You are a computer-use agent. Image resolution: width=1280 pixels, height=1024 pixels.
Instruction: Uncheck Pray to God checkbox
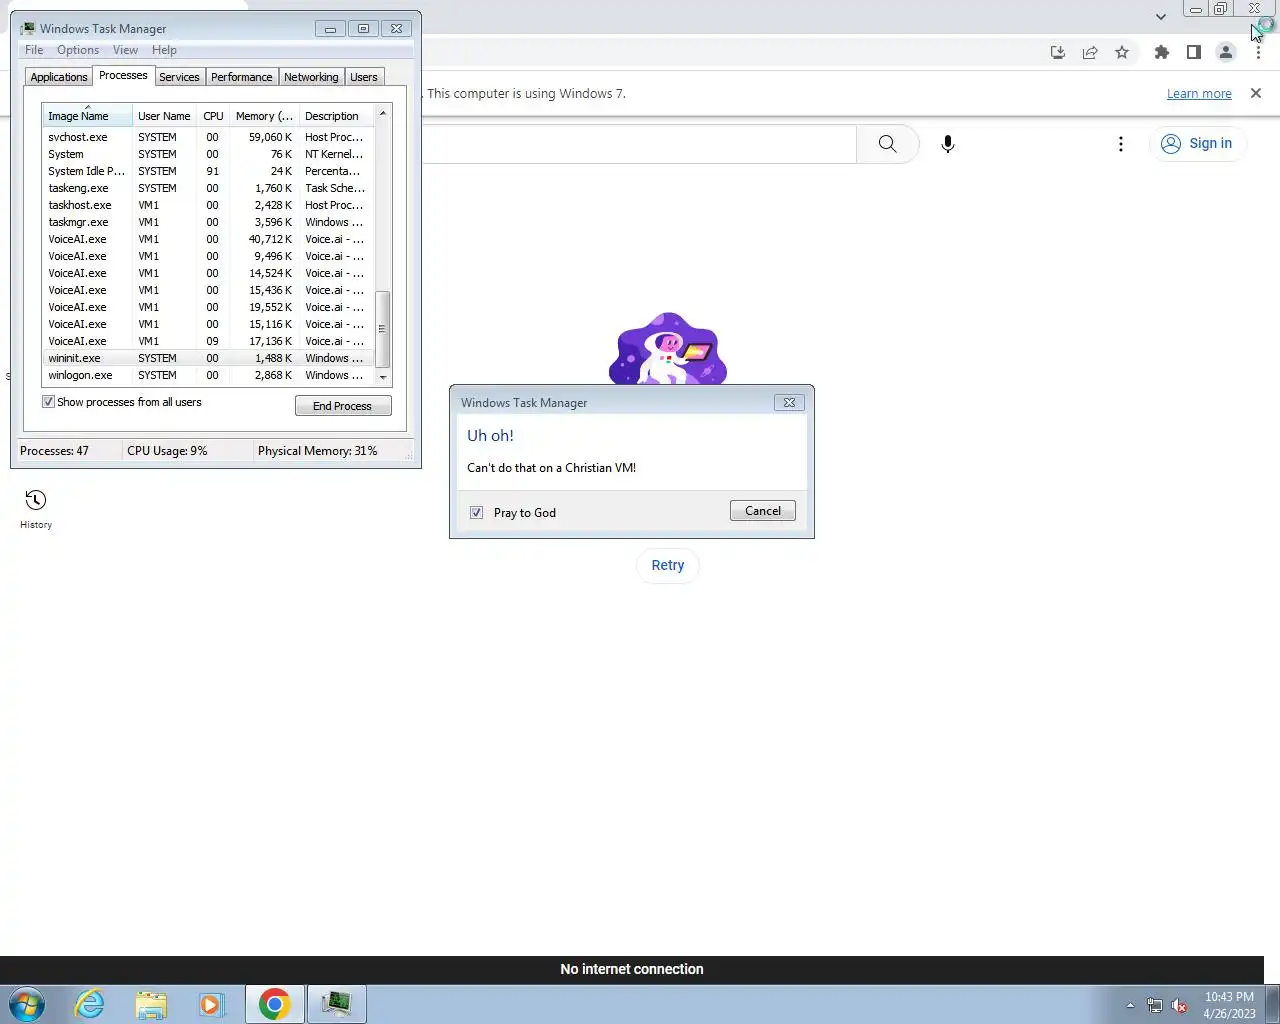tap(477, 512)
